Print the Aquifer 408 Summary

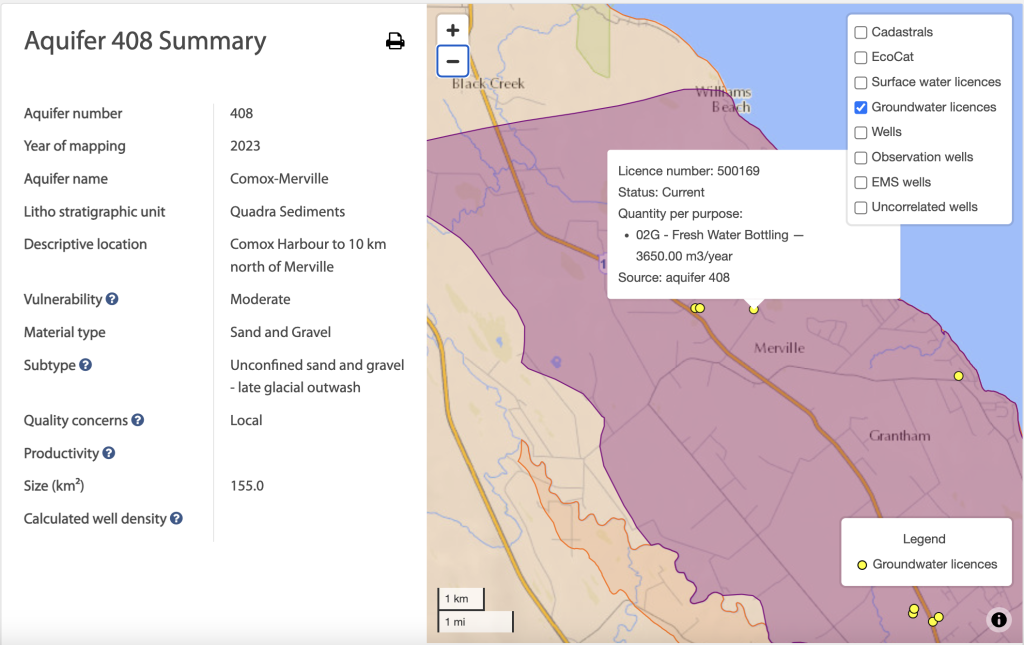point(395,41)
